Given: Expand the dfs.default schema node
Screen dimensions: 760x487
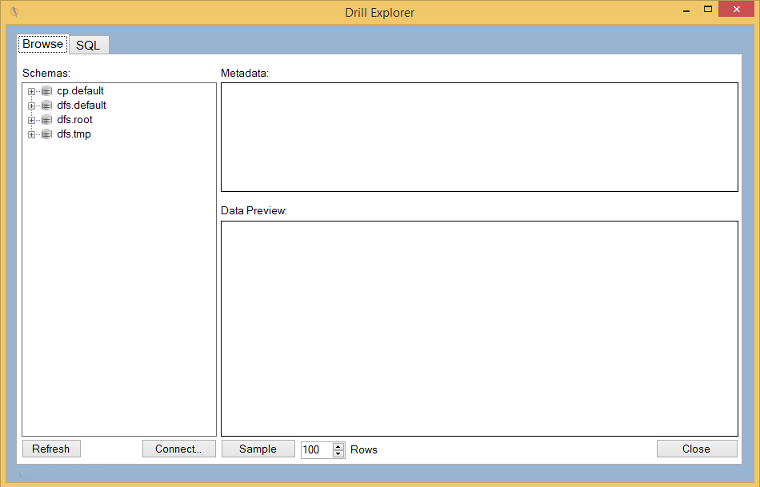Looking at the screenshot, I should [32, 105].
